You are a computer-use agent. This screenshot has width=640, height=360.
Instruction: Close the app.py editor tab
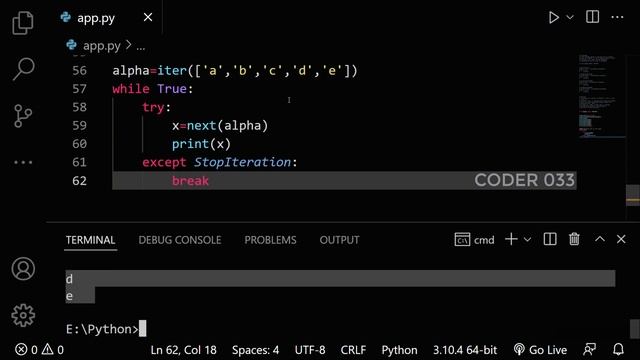click(148, 17)
